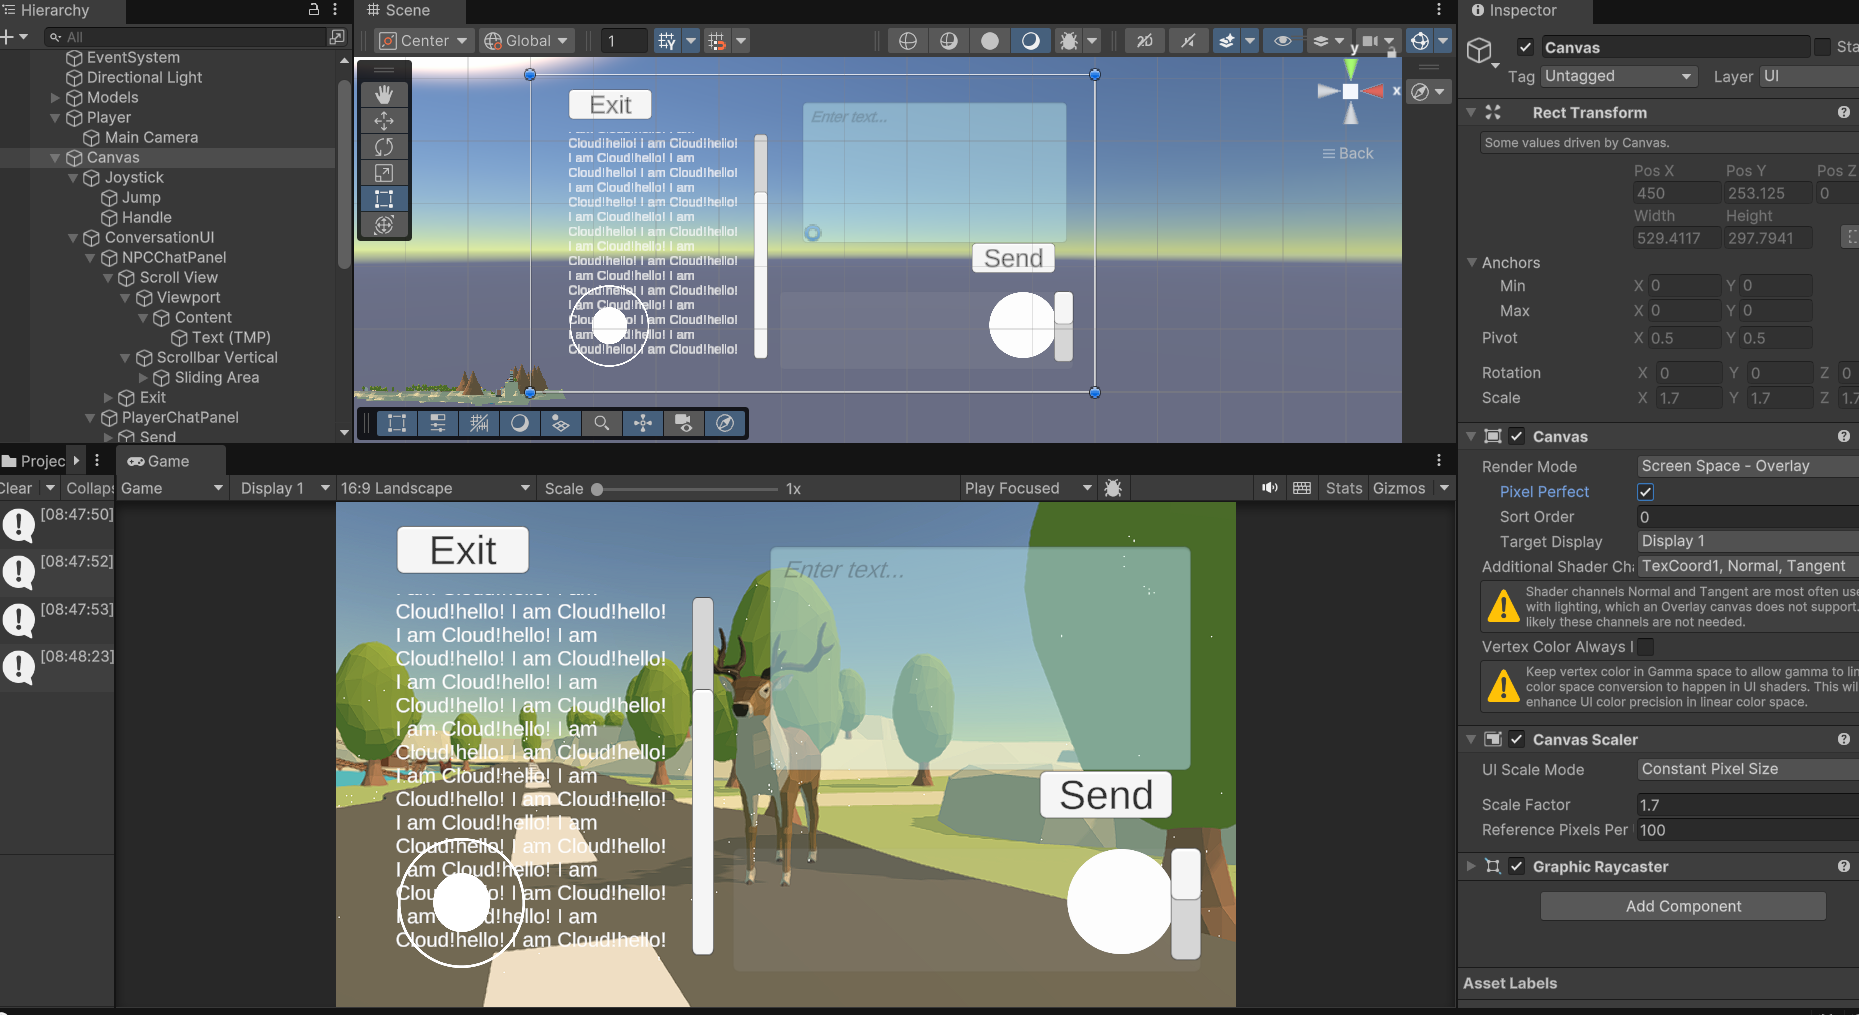Open Render Mode dropdown

pyautogui.click(x=1748, y=466)
